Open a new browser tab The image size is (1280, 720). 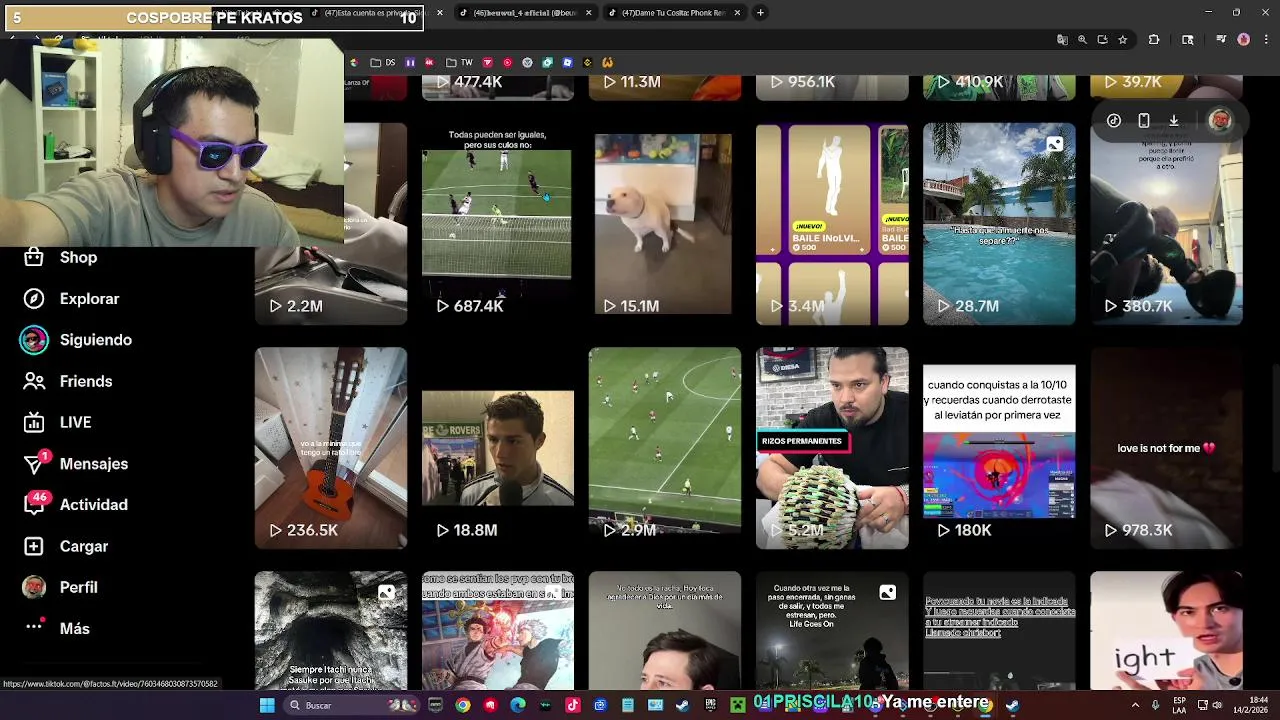pyautogui.click(x=760, y=13)
